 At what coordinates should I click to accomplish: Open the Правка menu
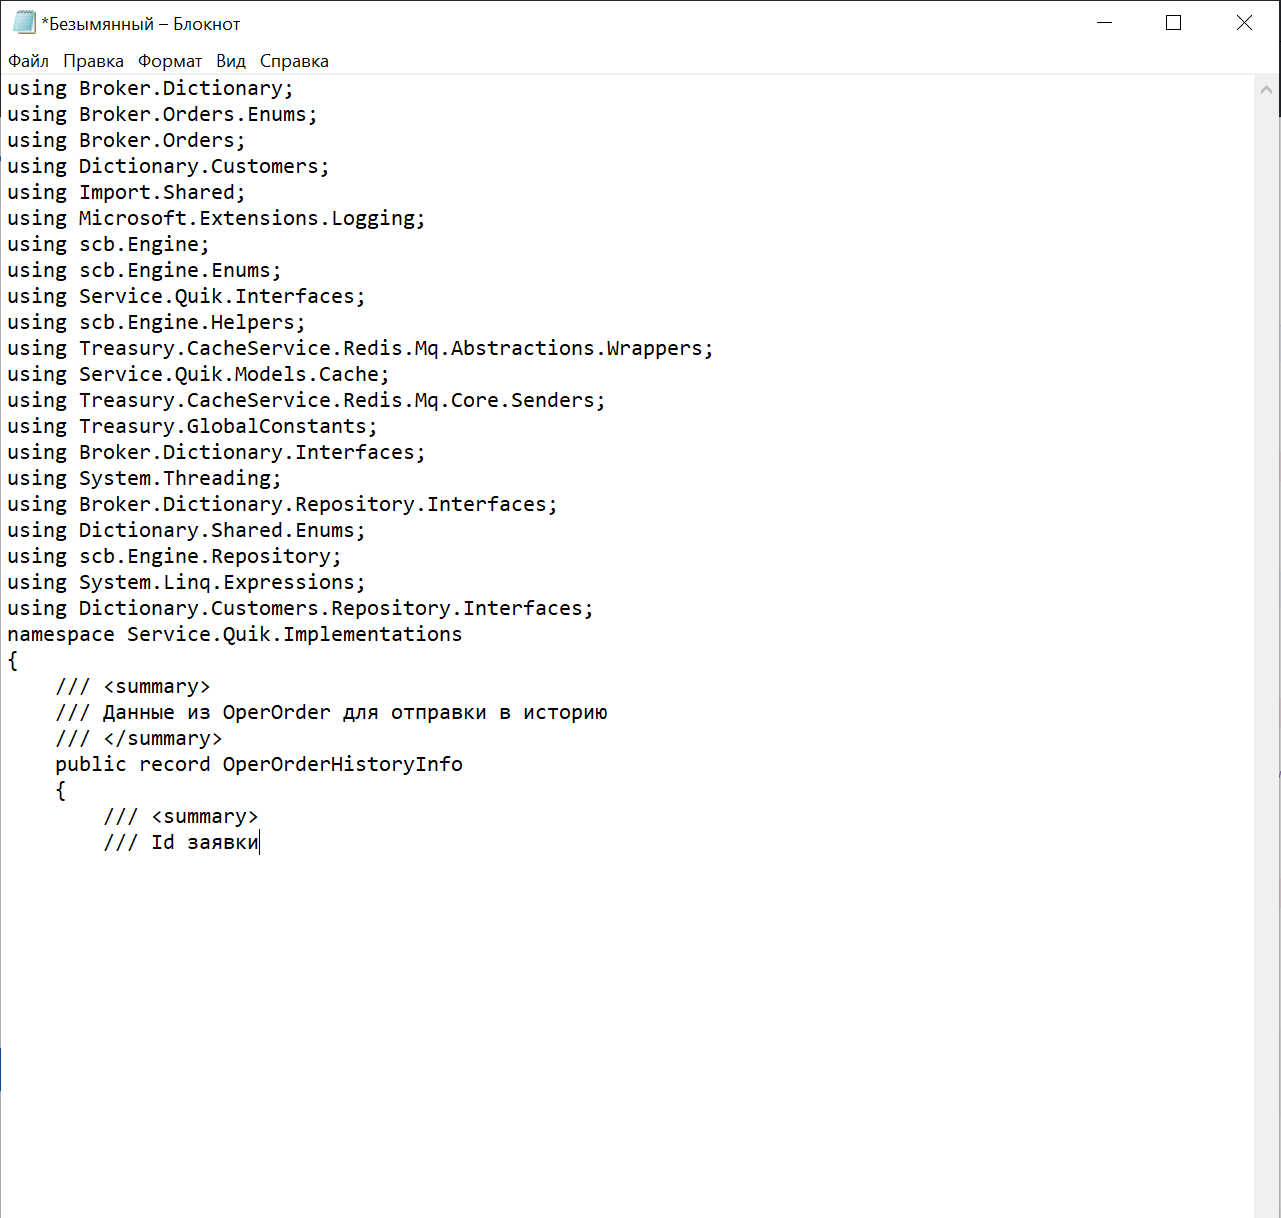93,61
